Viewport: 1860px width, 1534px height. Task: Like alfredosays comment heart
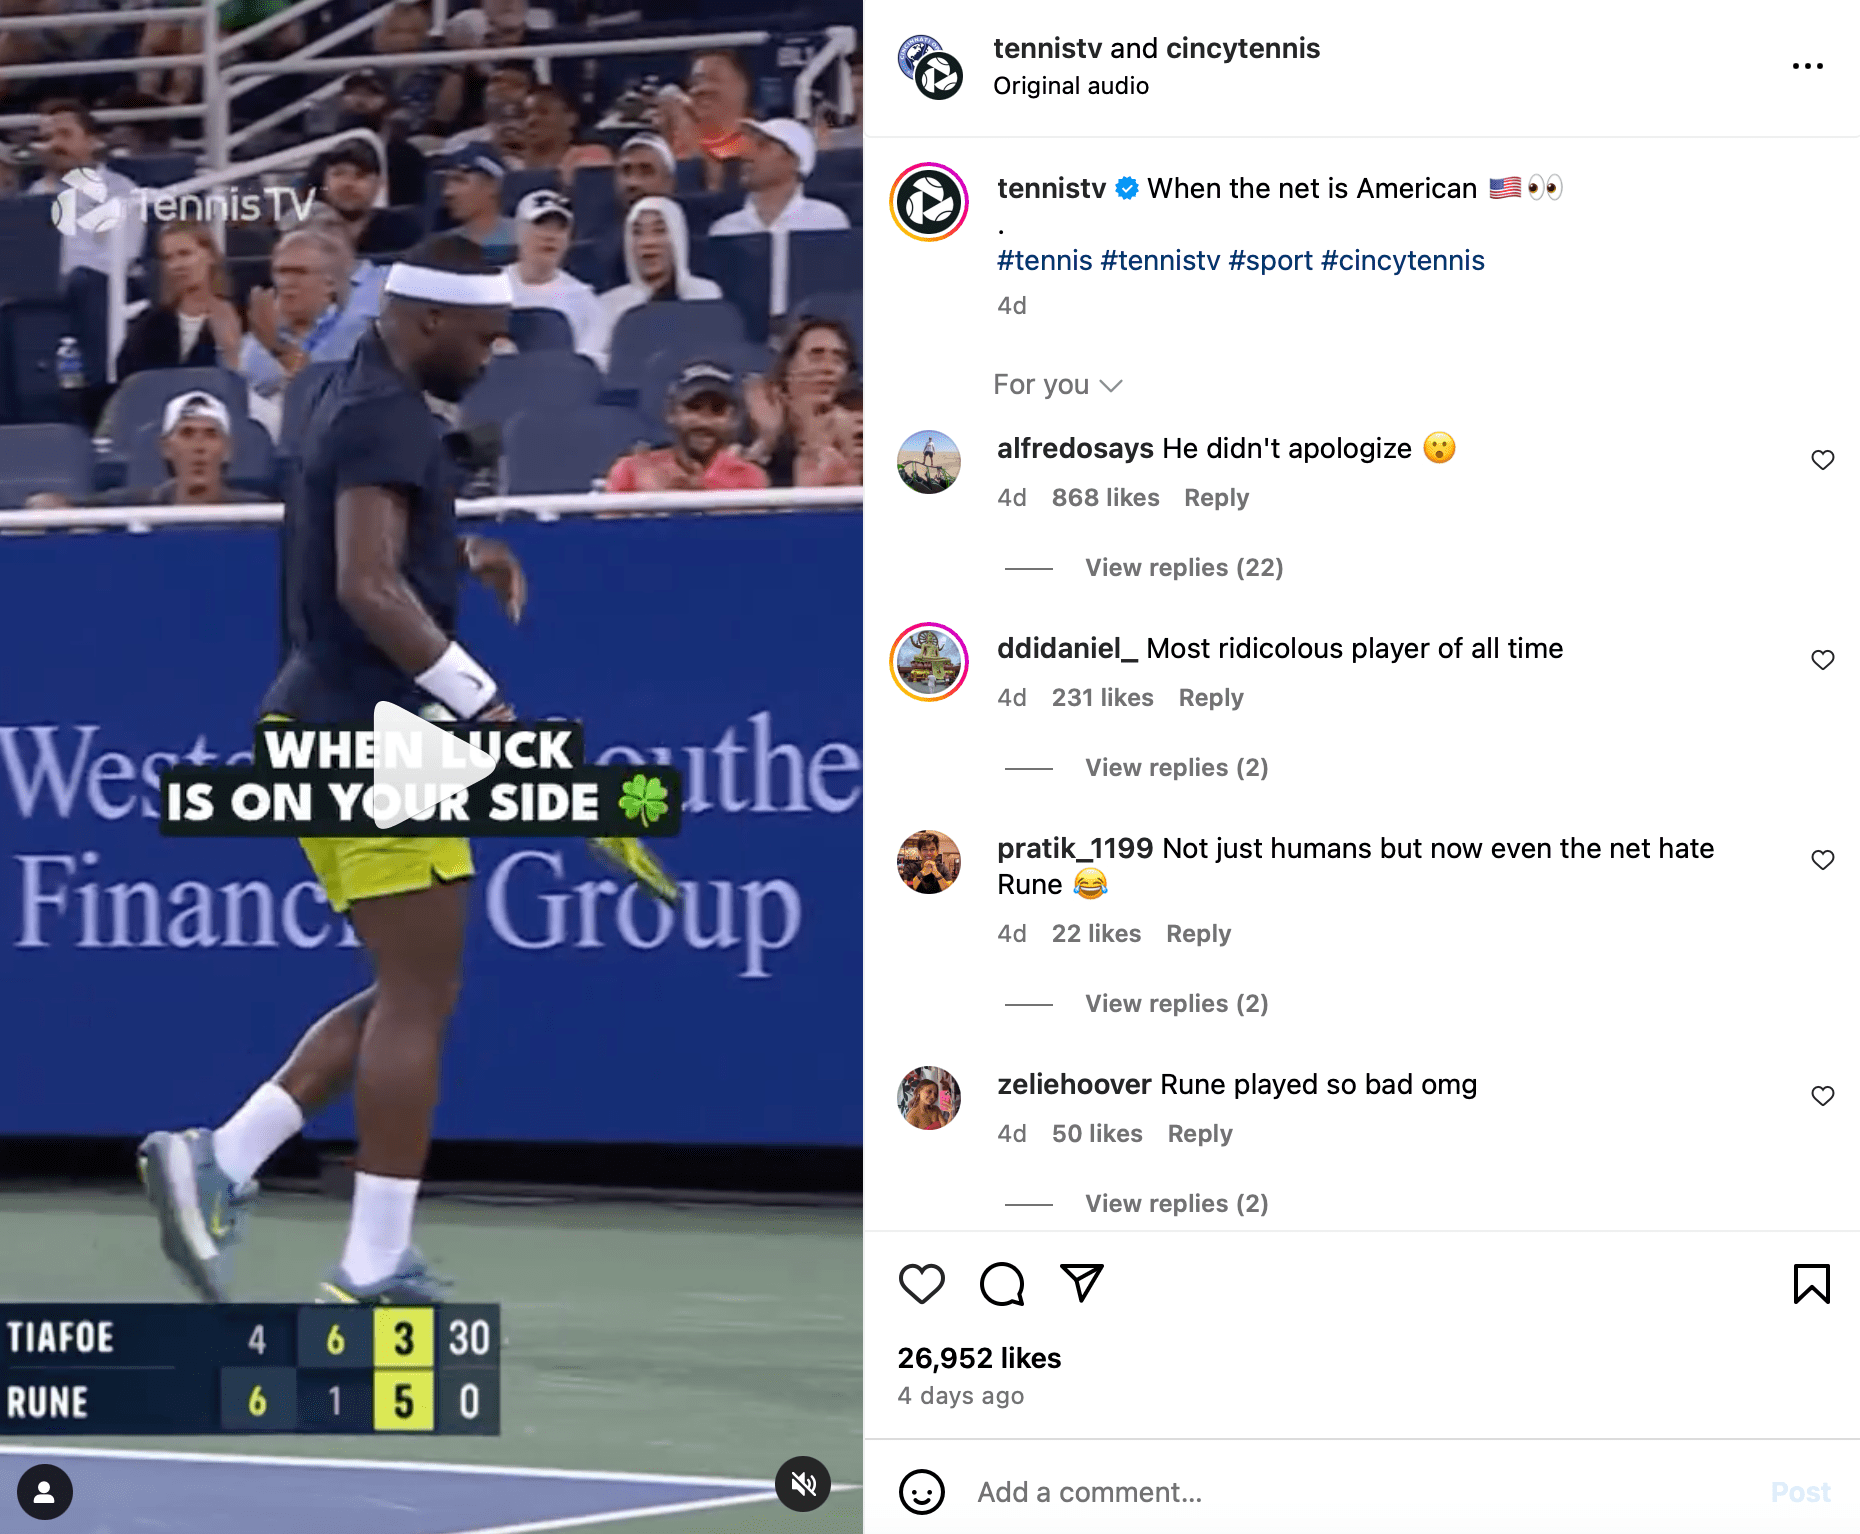[1822, 460]
